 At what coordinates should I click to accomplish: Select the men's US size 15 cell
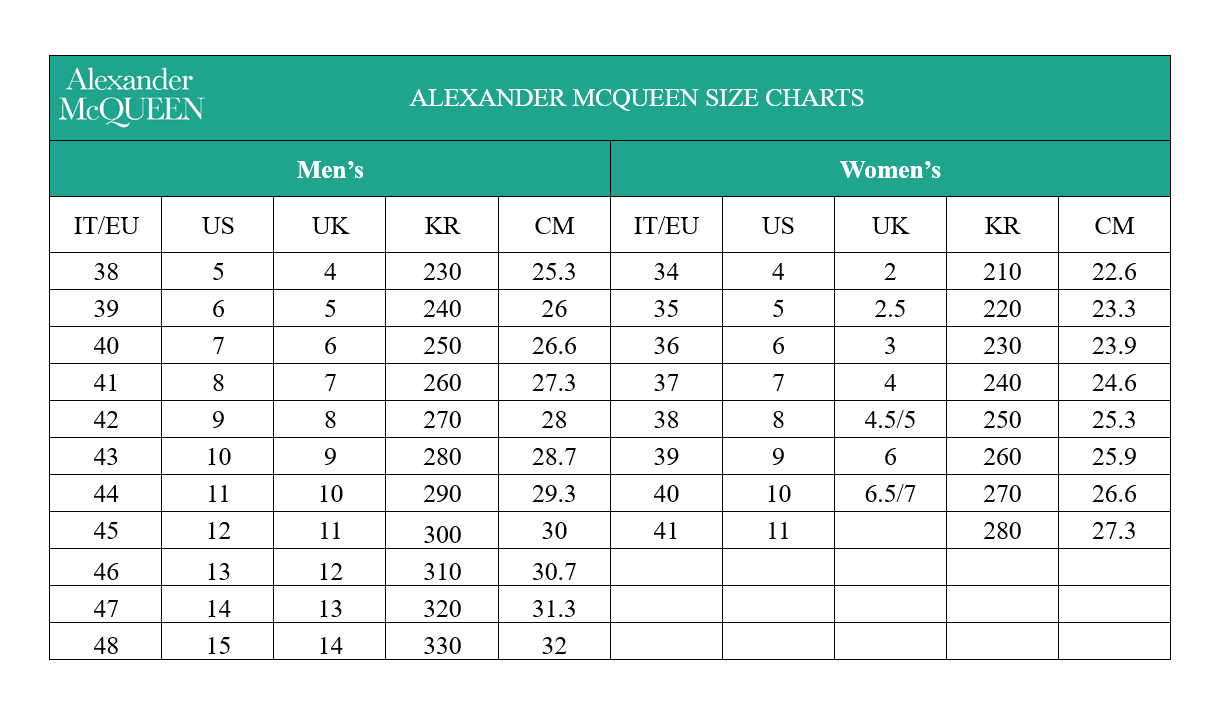(218, 645)
